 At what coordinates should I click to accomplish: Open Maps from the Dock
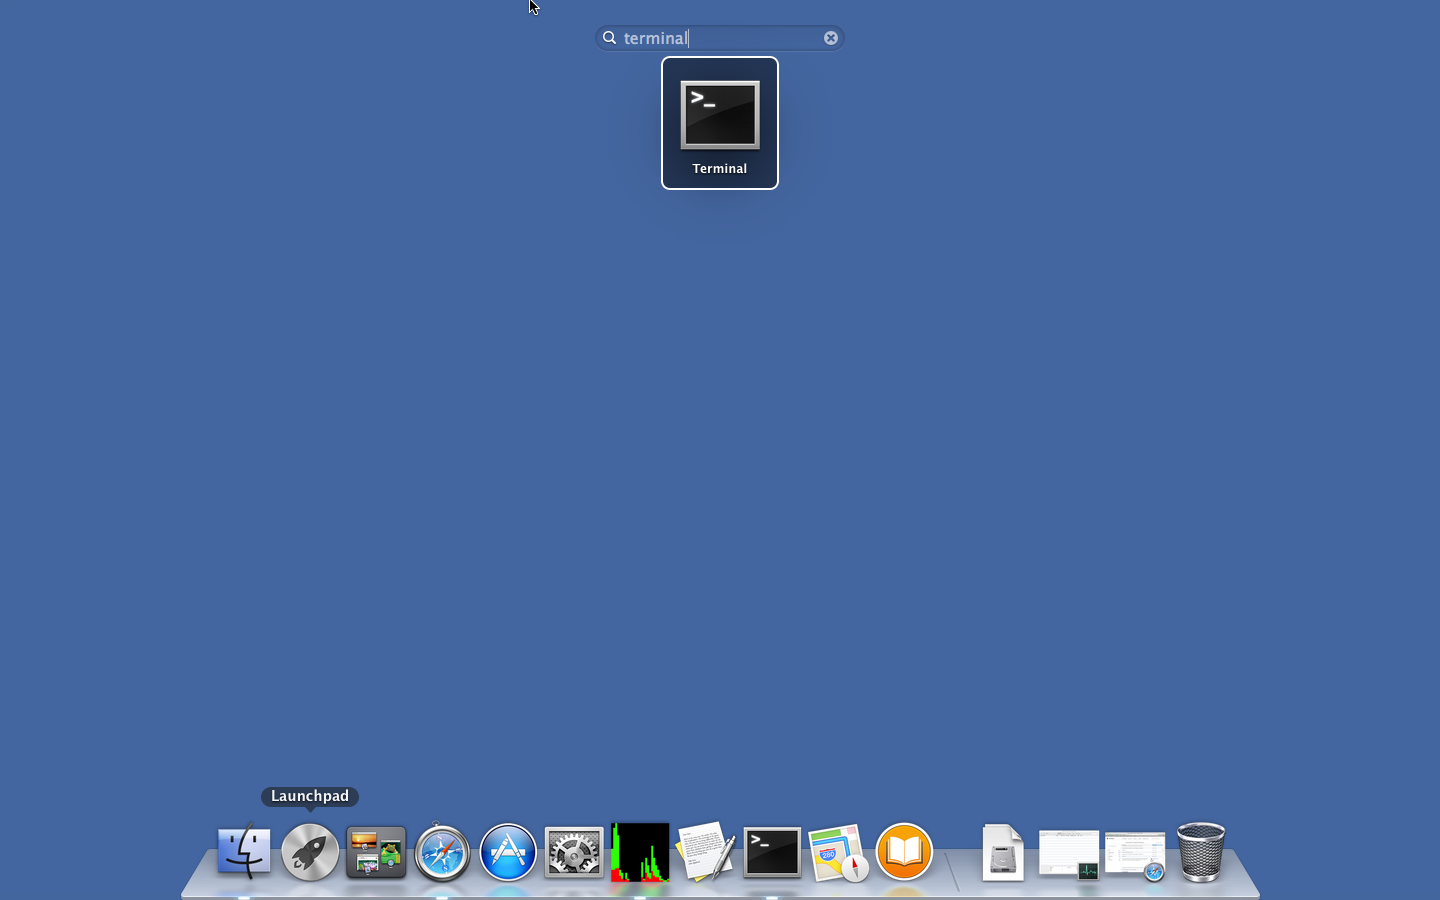838,853
